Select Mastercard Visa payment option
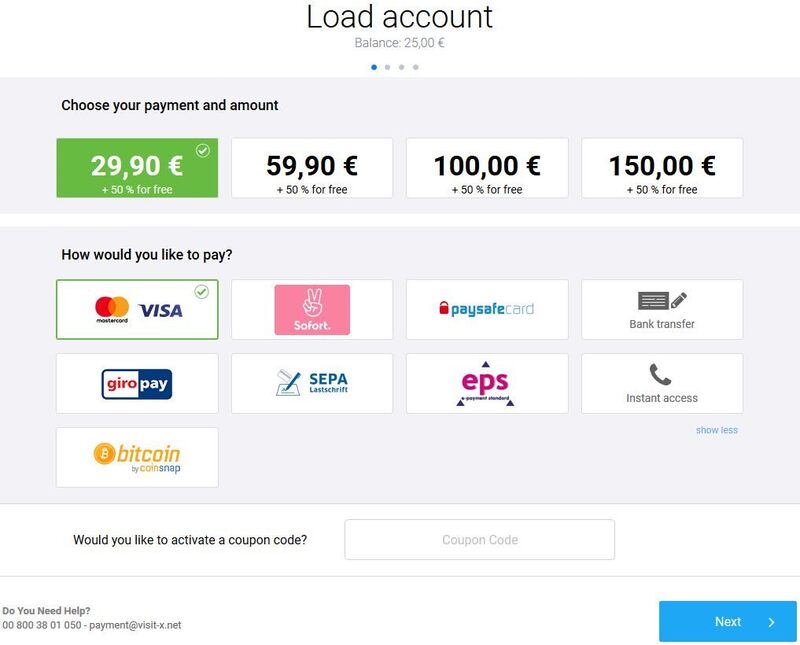 pos(137,309)
